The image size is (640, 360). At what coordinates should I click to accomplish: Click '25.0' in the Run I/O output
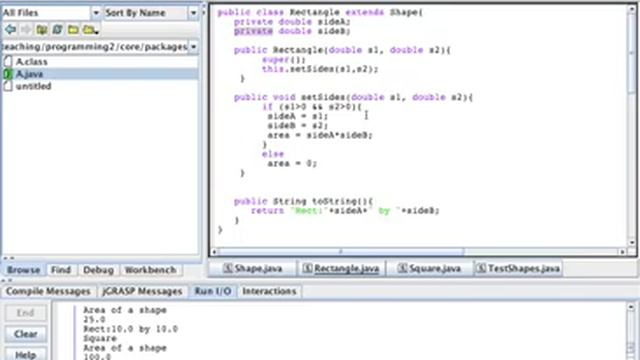[94, 320]
